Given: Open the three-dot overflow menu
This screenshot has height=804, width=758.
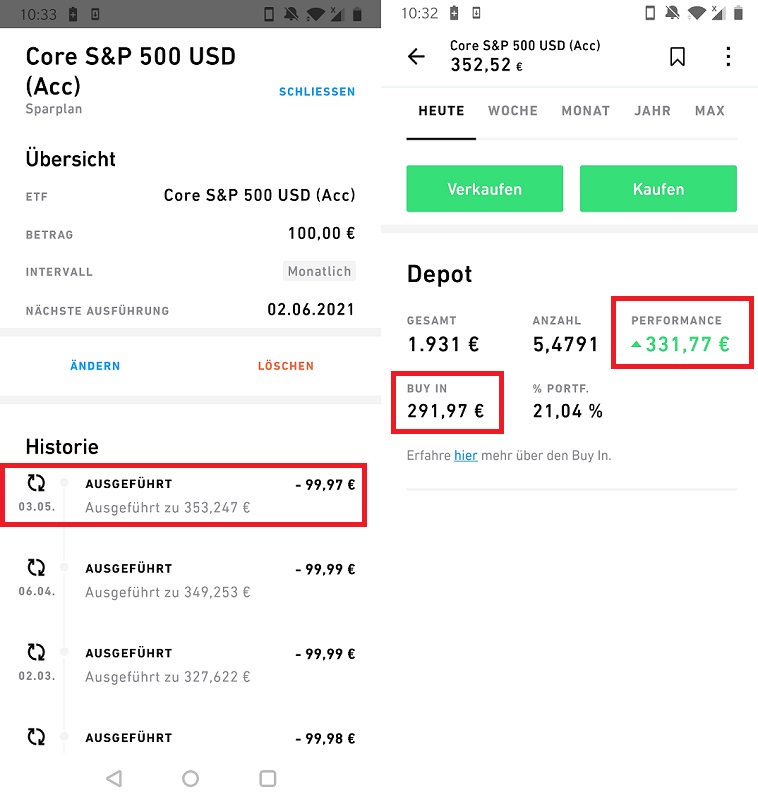Looking at the screenshot, I should coord(728,56).
